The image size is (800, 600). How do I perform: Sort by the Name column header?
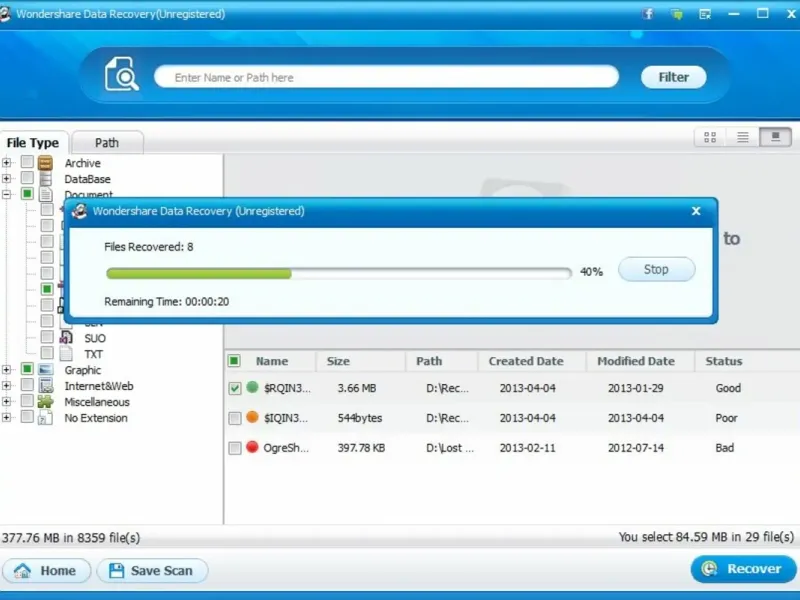[x=271, y=361]
